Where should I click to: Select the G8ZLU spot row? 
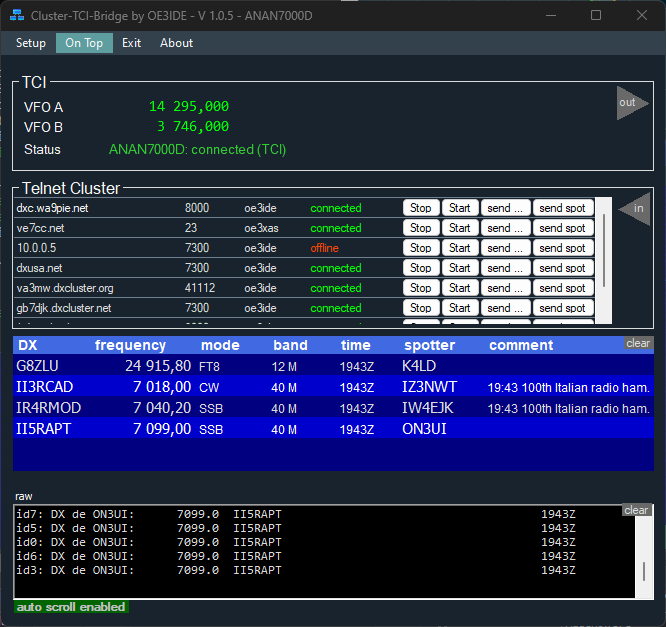click(x=333, y=366)
